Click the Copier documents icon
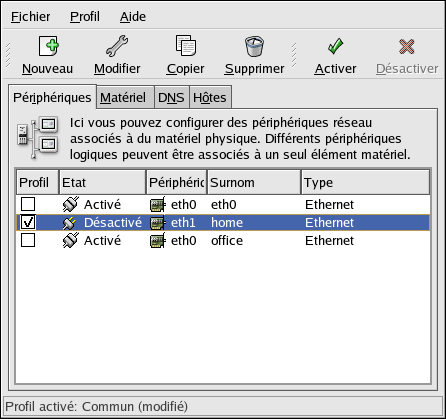446x419 pixels. (186, 45)
